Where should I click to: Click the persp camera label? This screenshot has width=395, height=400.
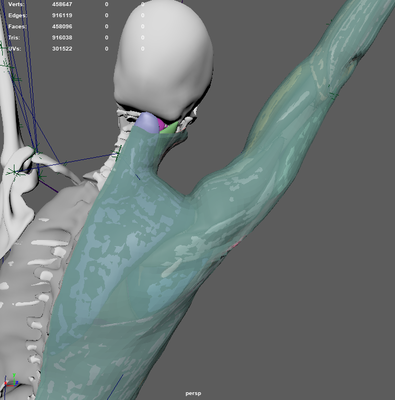tap(193, 394)
